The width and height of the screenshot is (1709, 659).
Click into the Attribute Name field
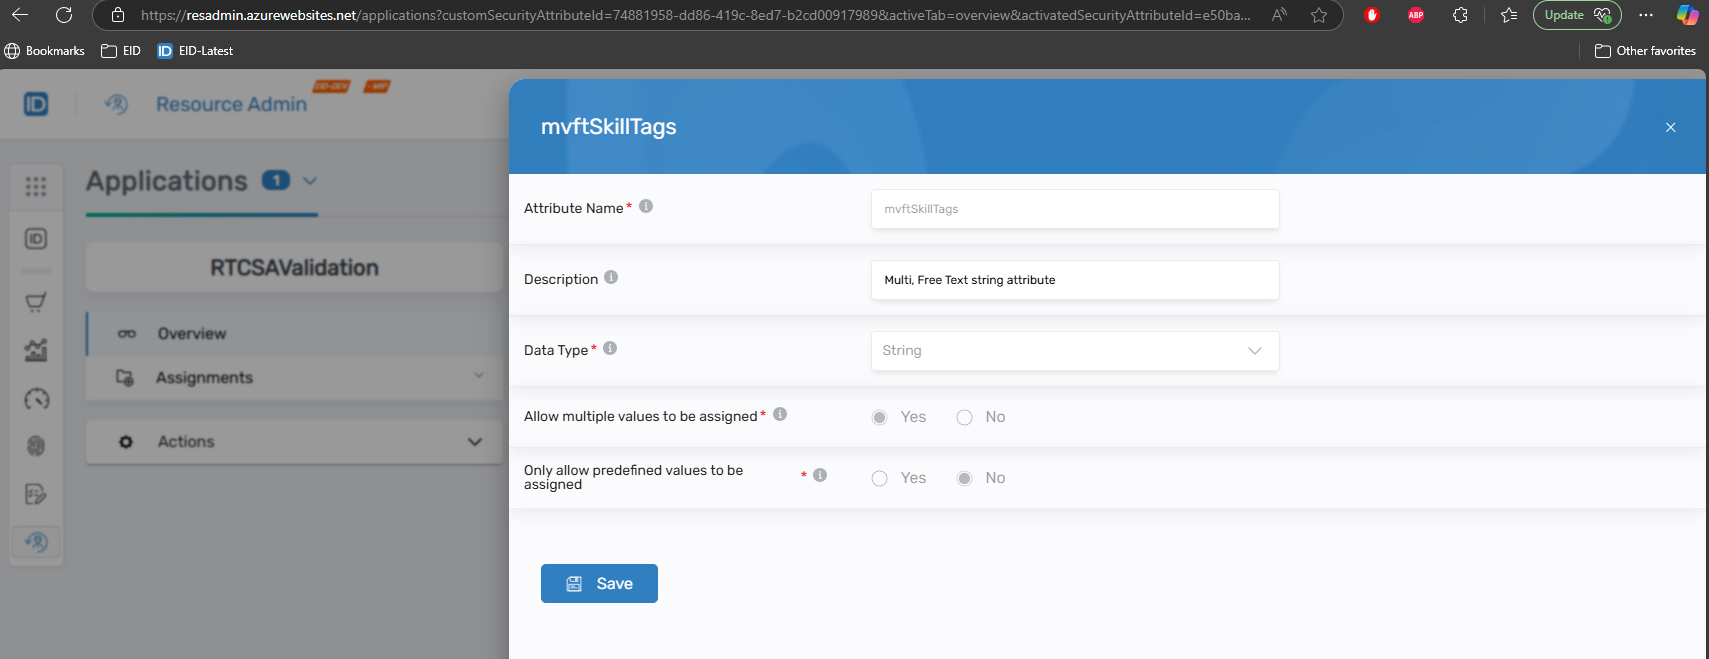pyautogui.click(x=1075, y=209)
